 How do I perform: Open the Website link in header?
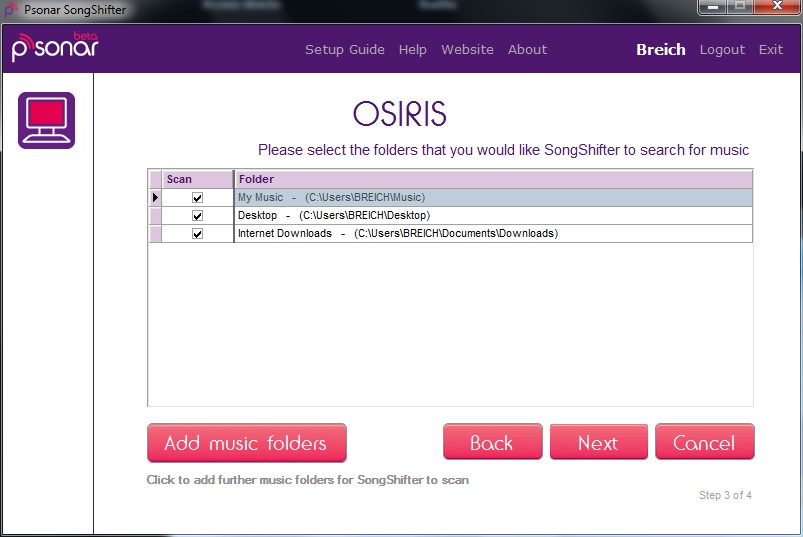(x=468, y=50)
